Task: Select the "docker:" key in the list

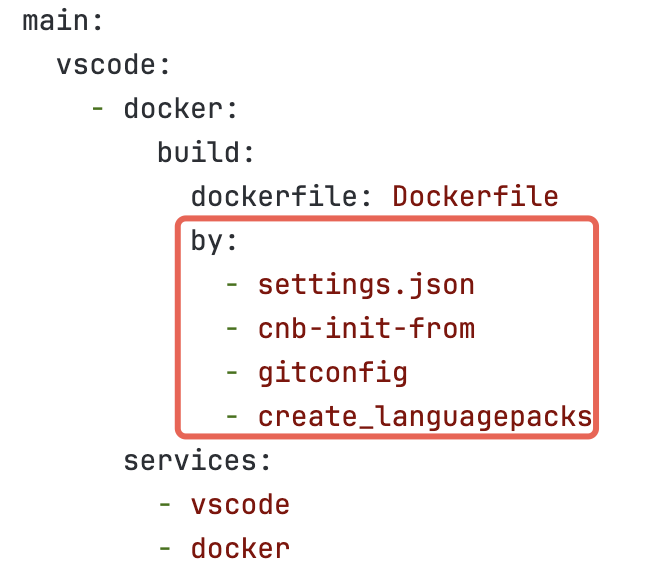Action: 180,109
